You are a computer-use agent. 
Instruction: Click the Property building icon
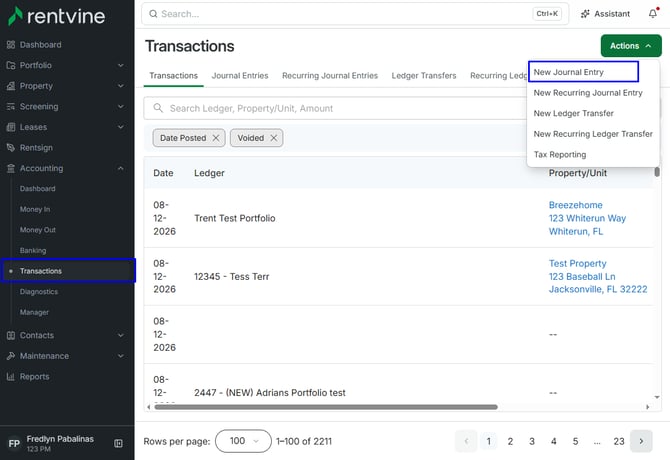coord(11,86)
